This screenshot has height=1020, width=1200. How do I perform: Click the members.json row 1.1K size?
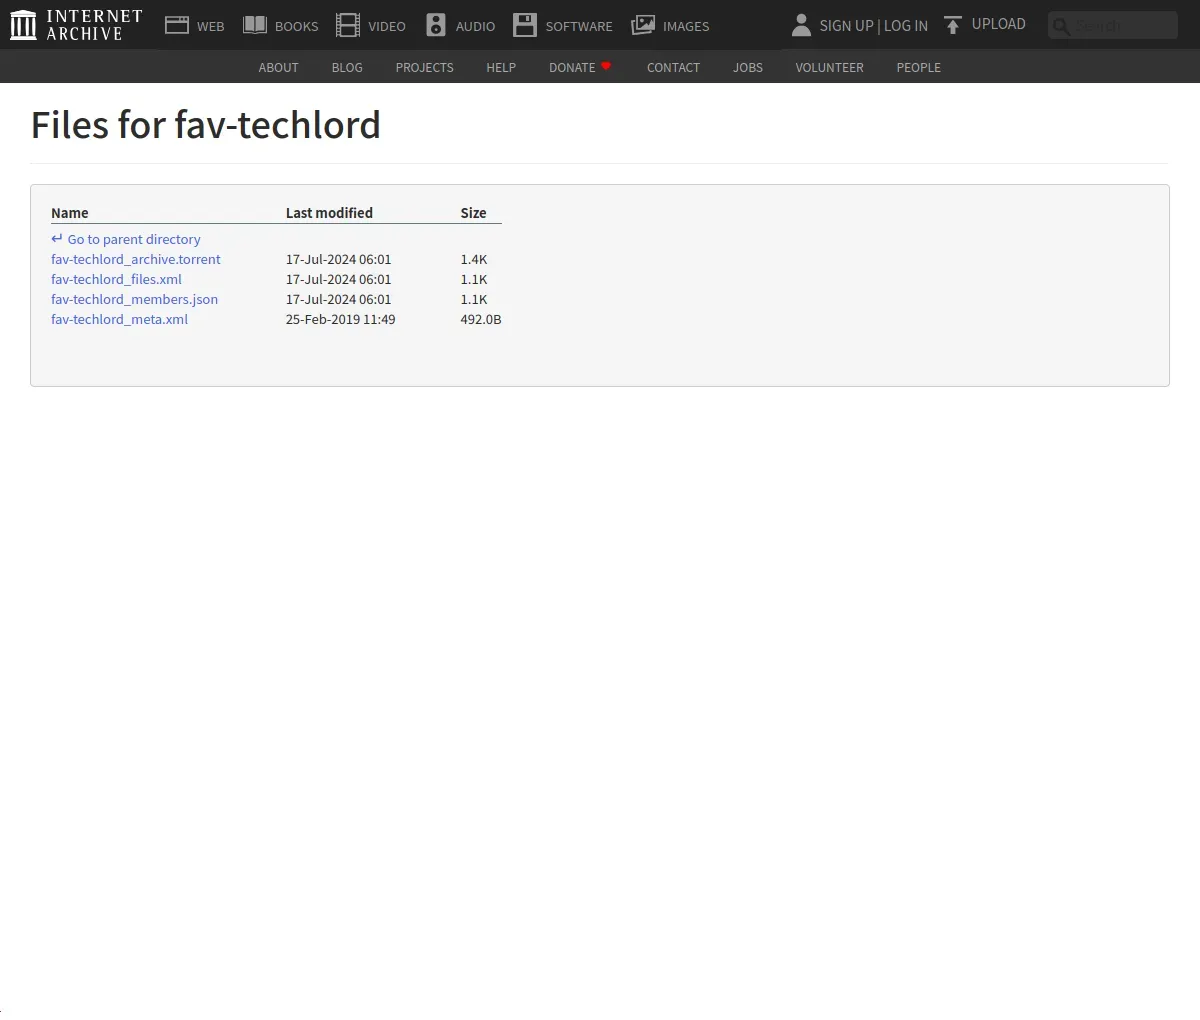point(474,300)
